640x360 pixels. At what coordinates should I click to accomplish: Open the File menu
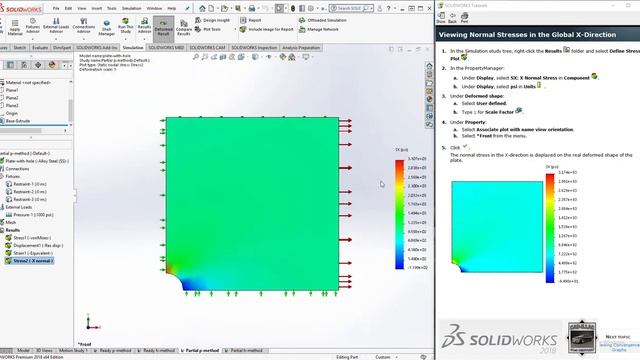point(56,8)
